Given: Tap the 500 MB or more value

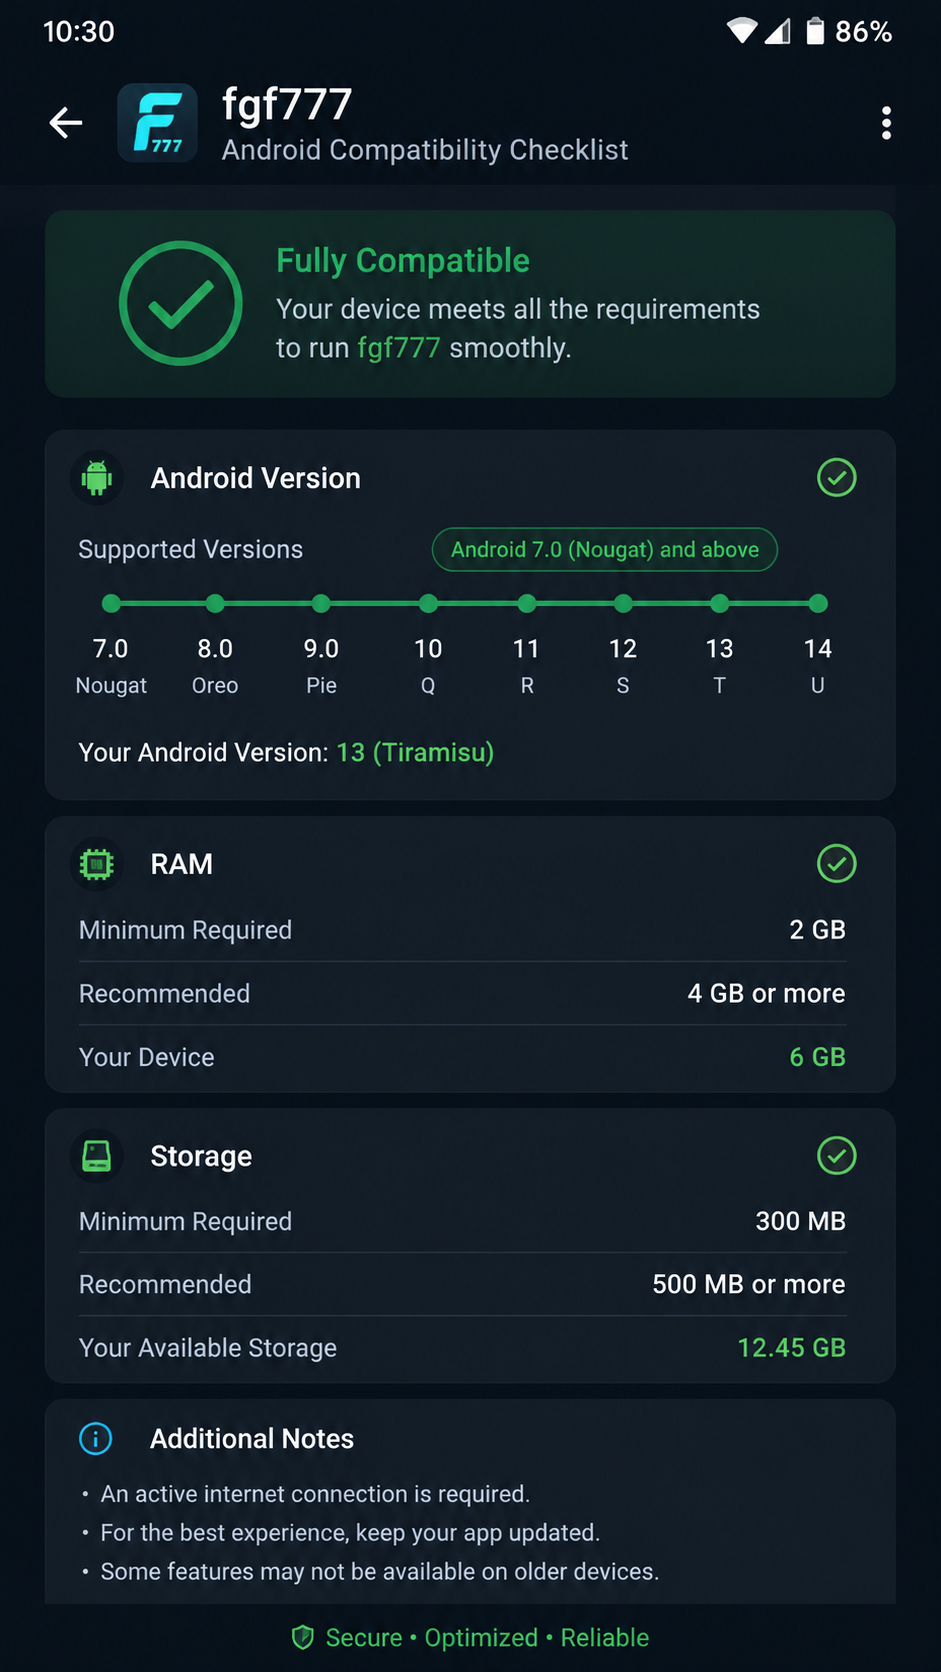Looking at the screenshot, I should click(748, 1284).
